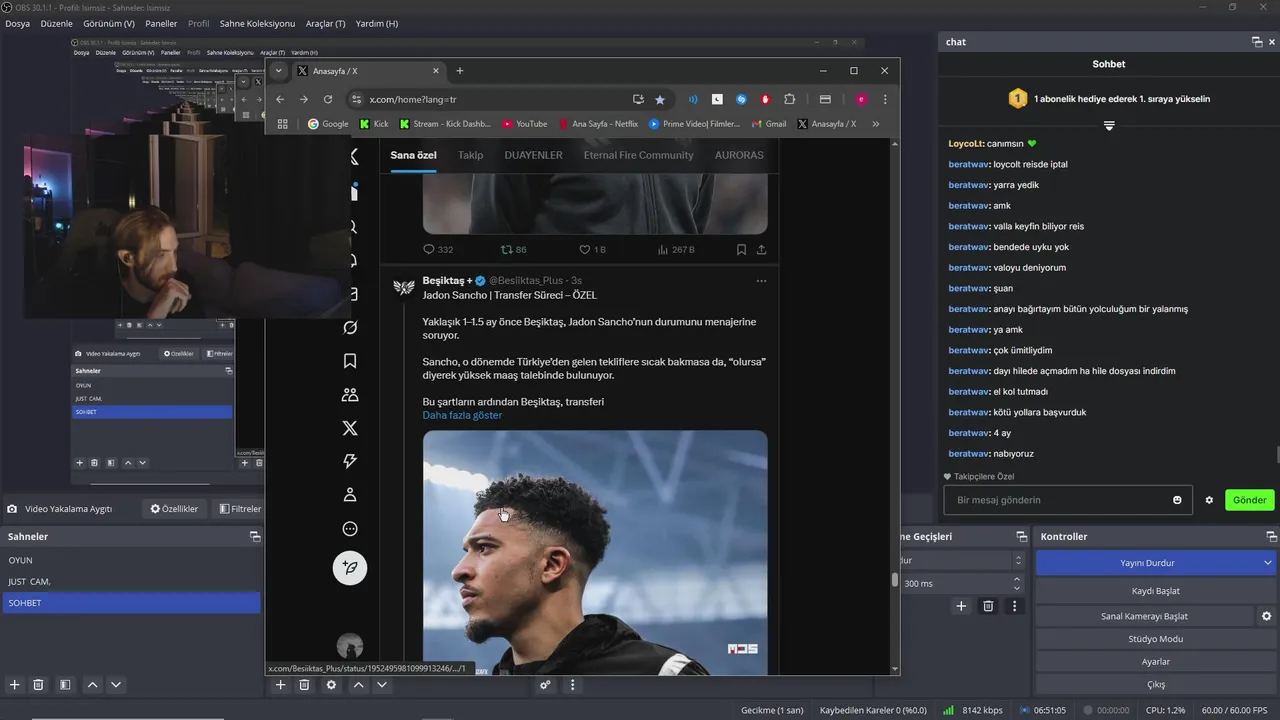Reload the X page in Chrome
The image size is (1280, 720).
[328, 99]
